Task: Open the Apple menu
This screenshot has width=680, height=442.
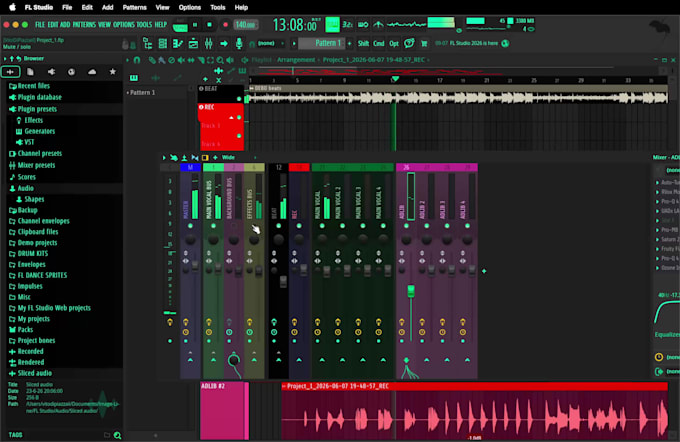Action: click(12, 7)
